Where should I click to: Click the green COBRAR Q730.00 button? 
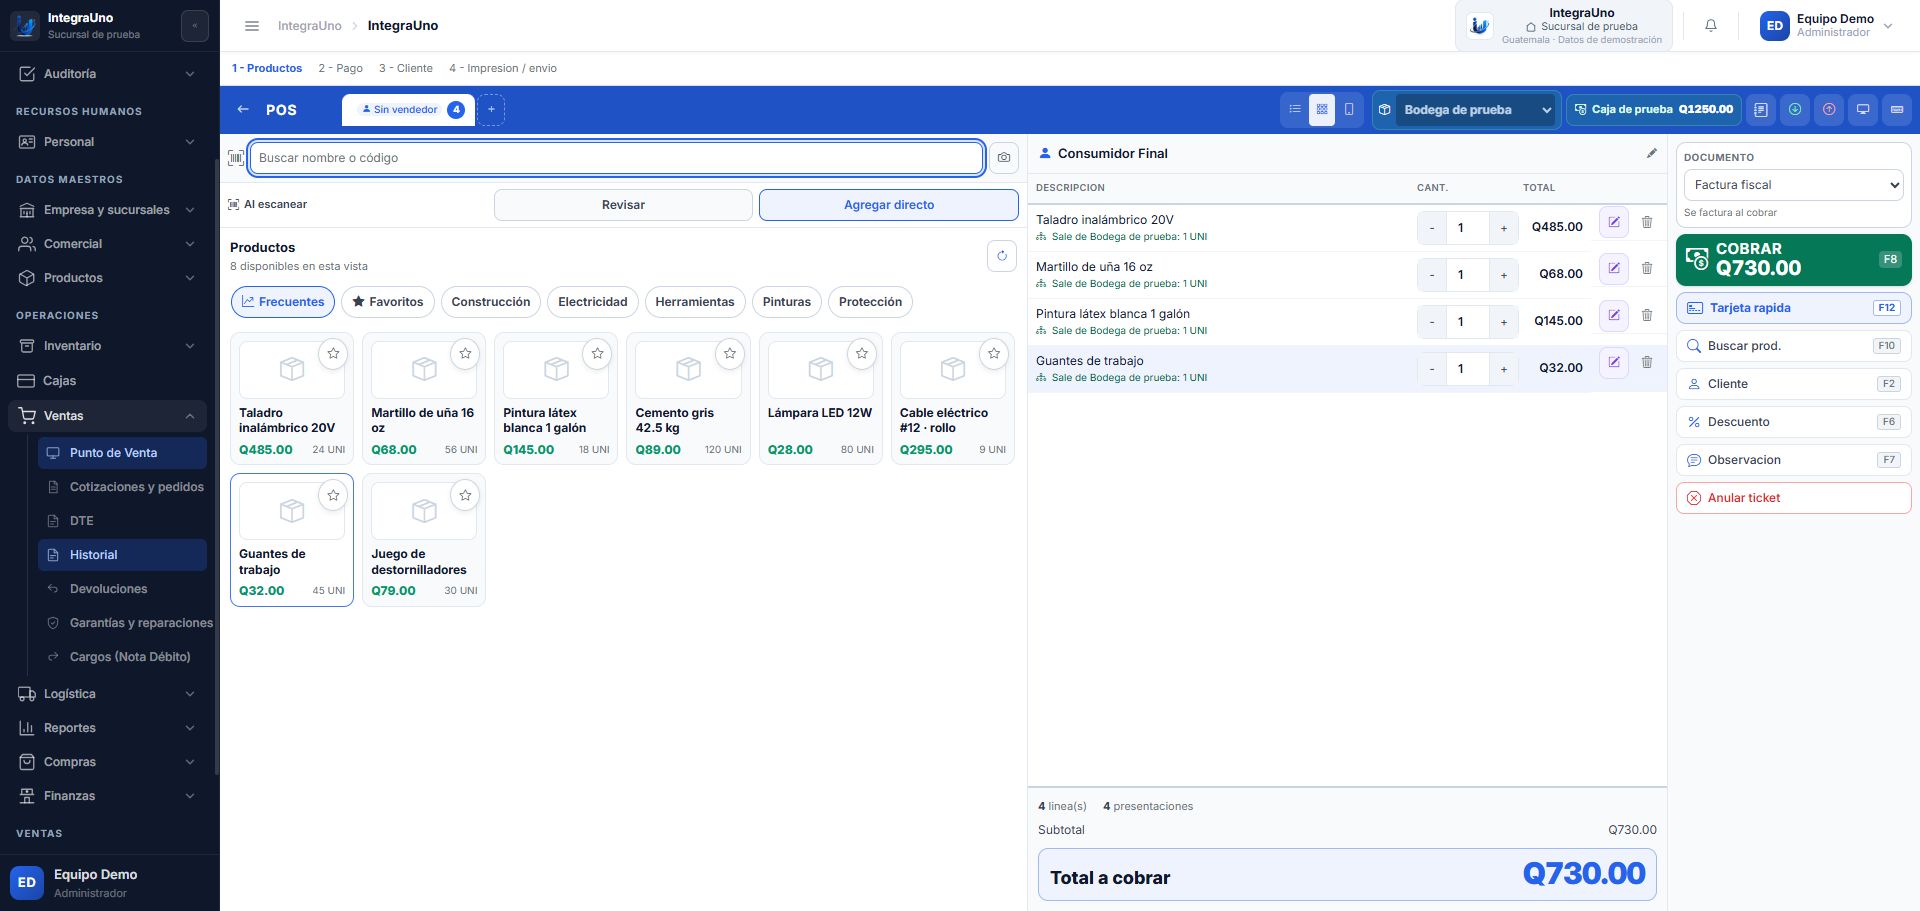(1793, 259)
